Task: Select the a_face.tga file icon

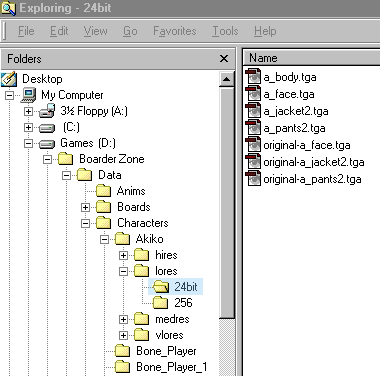Action: (x=253, y=94)
